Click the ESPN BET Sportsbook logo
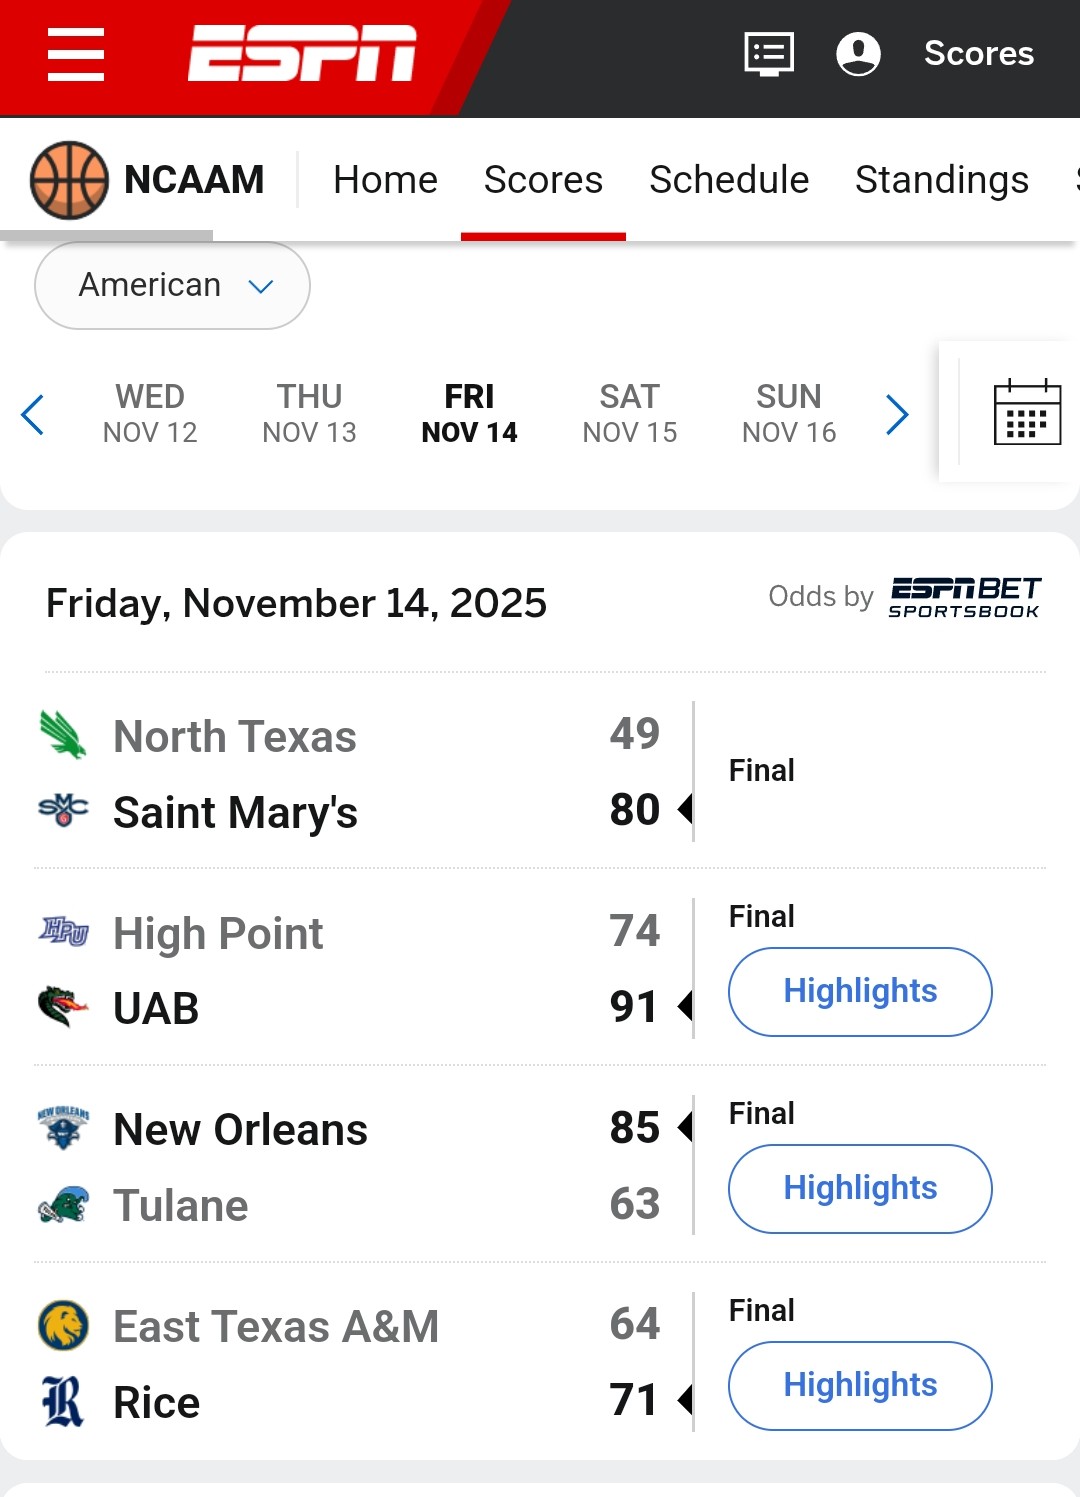This screenshot has width=1080, height=1497. (964, 598)
